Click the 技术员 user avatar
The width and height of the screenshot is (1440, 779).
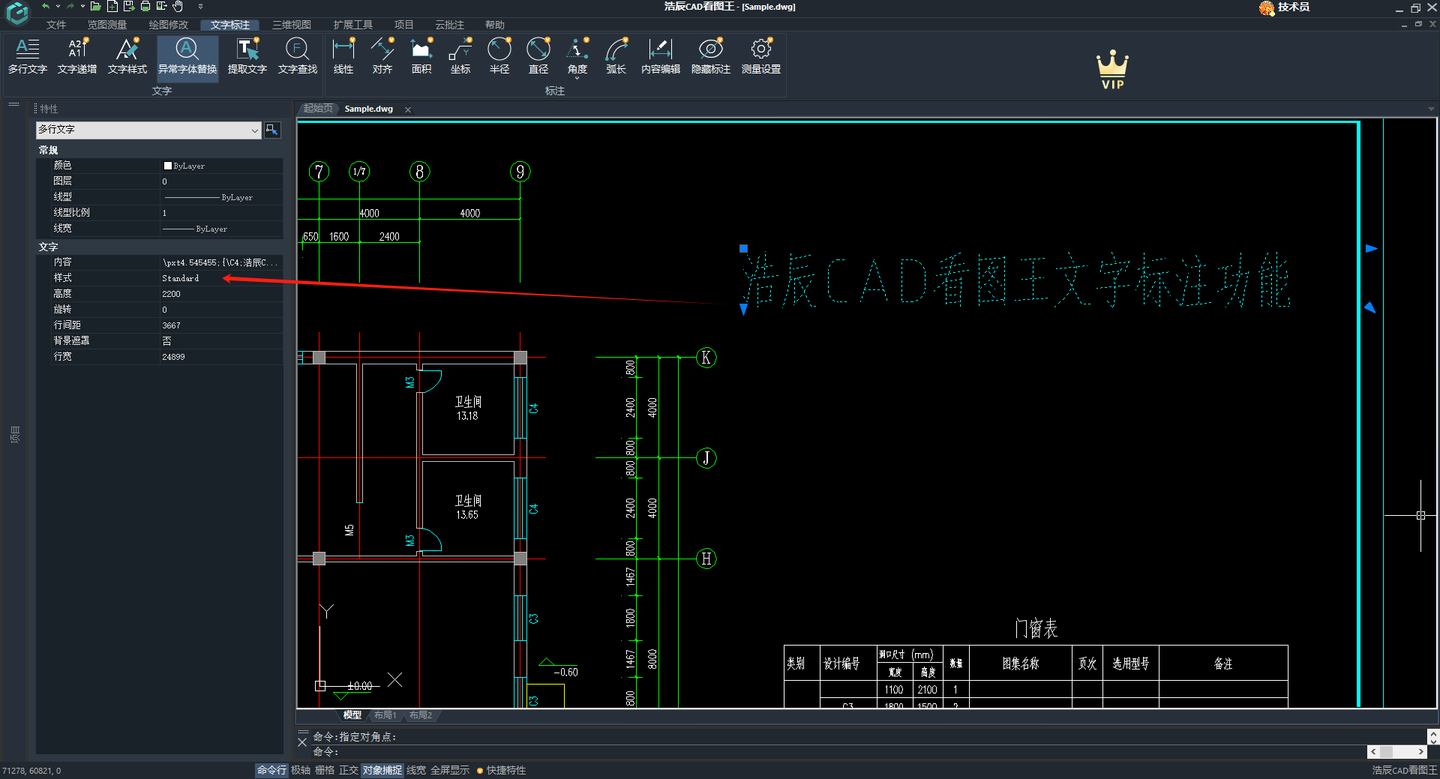1267,7
